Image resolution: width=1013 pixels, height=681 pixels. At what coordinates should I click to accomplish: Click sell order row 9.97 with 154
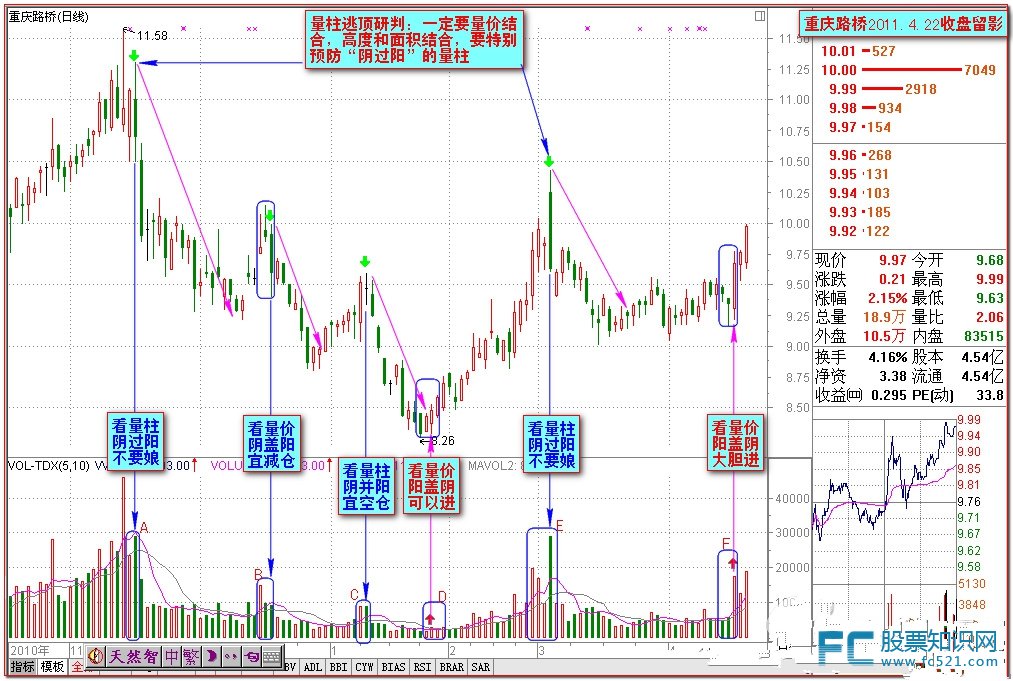pos(859,127)
